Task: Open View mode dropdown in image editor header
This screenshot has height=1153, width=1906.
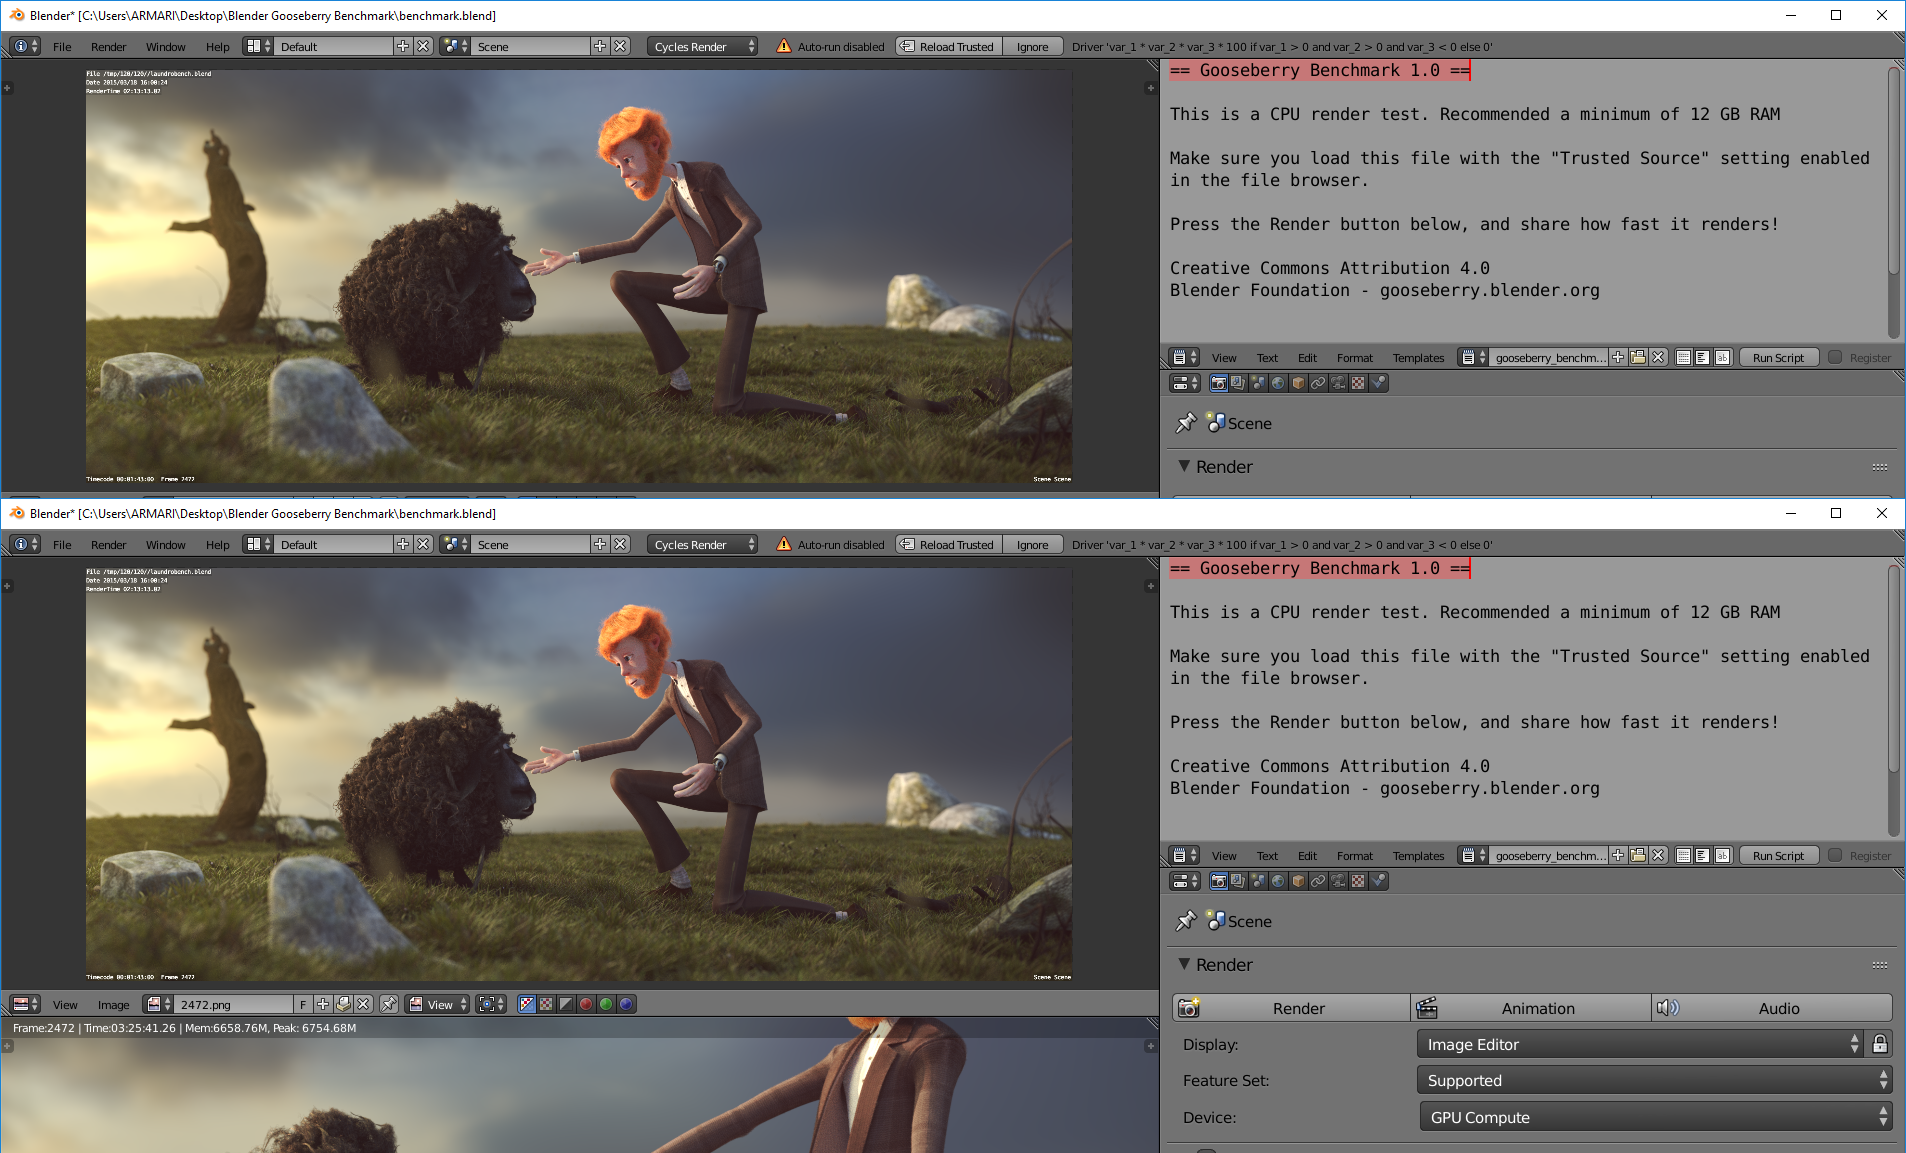Action: click(x=437, y=1004)
